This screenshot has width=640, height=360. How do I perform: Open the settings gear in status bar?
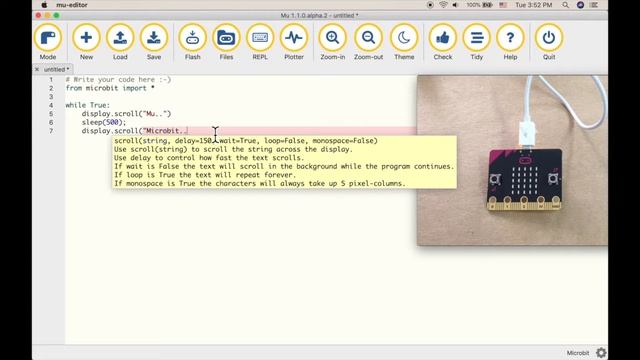pyautogui.click(x=601, y=352)
